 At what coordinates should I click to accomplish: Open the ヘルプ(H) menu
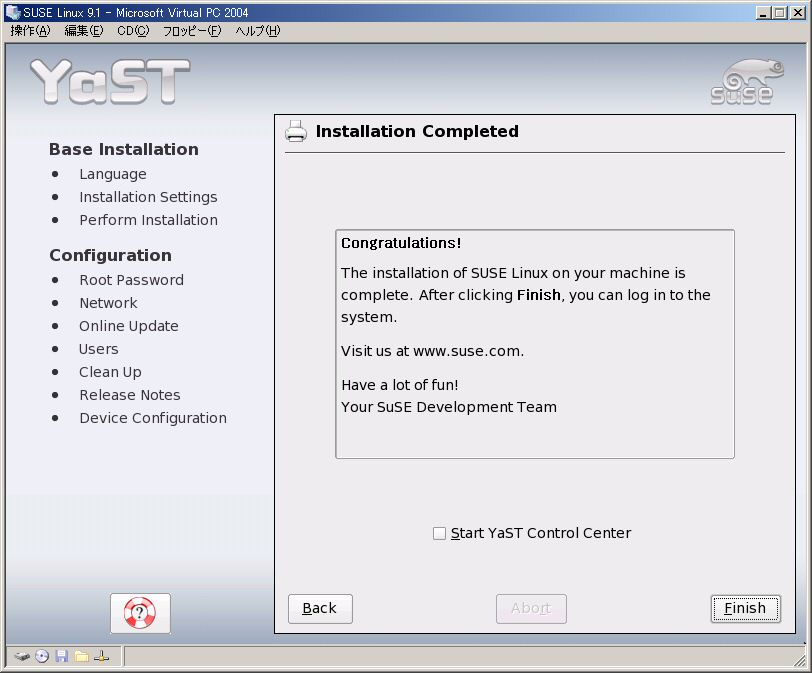[x=258, y=31]
